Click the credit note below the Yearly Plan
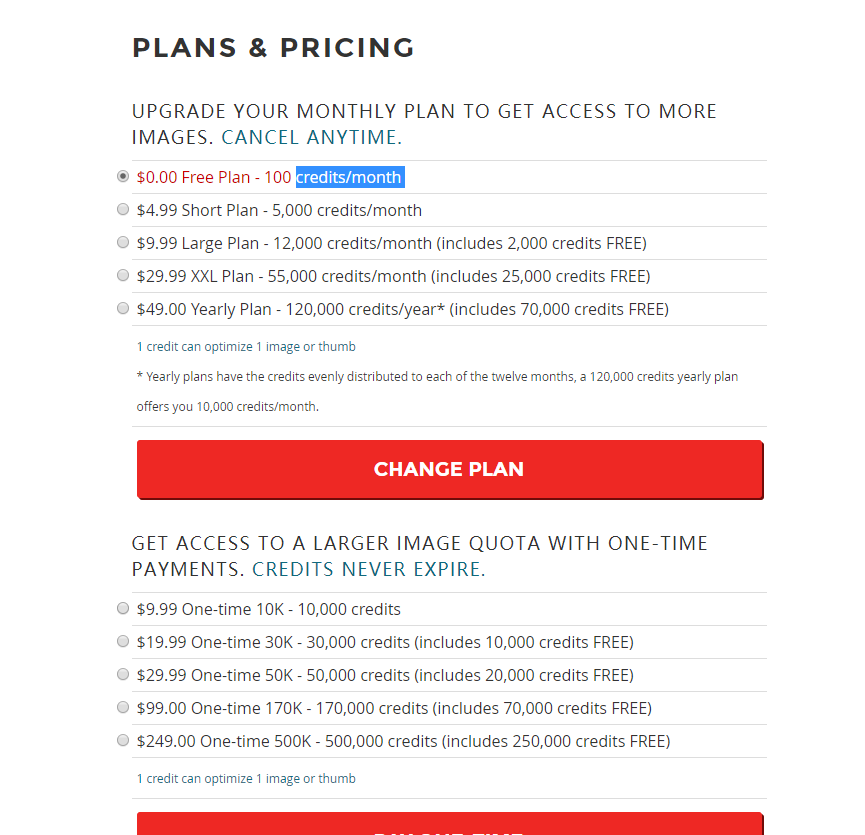 point(246,347)
